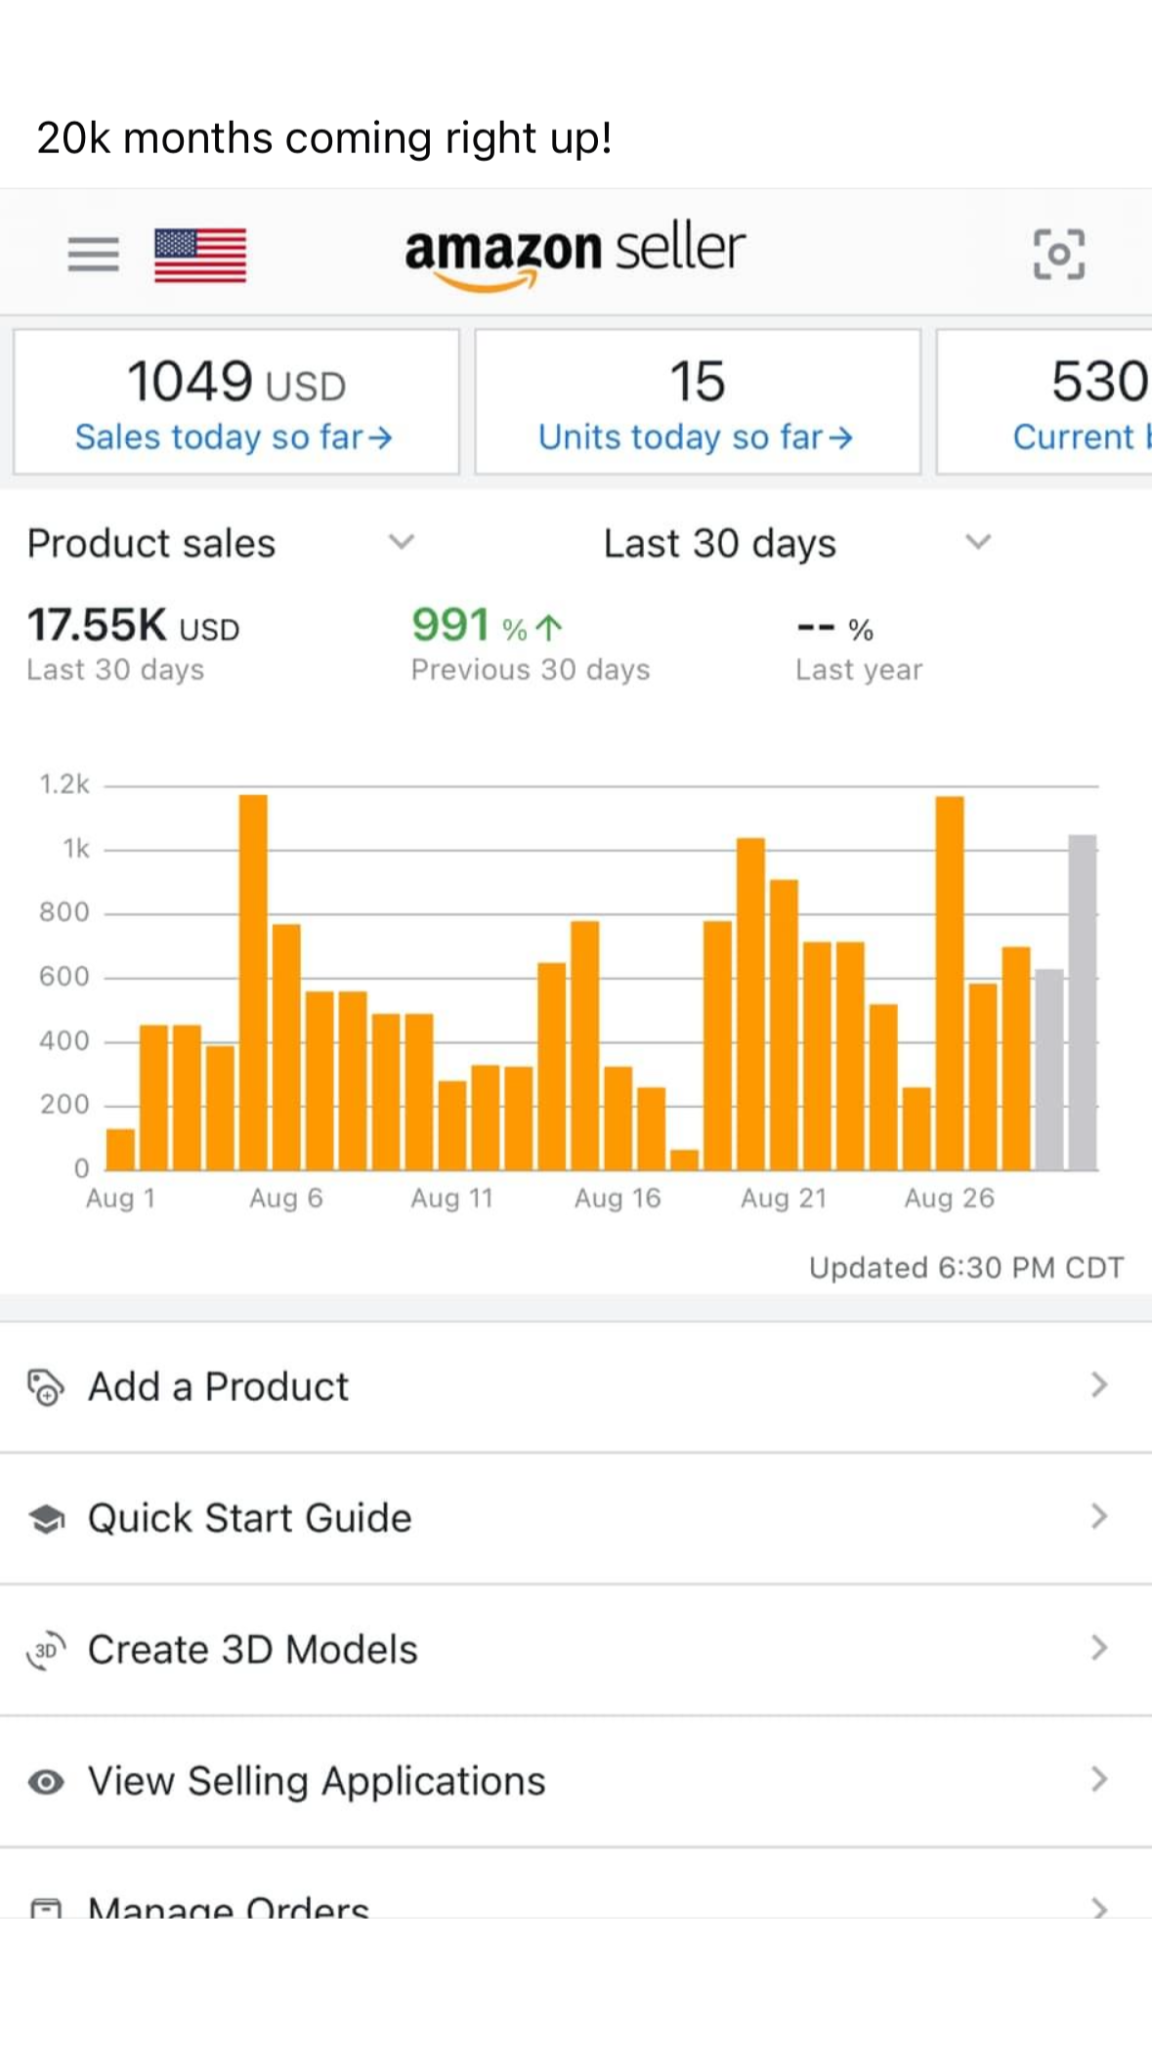Image resolution: width=1152 pixels, height=2048 pixels.
Task: Open the barcode scanner camera icon
Action: click(1058, 254)
